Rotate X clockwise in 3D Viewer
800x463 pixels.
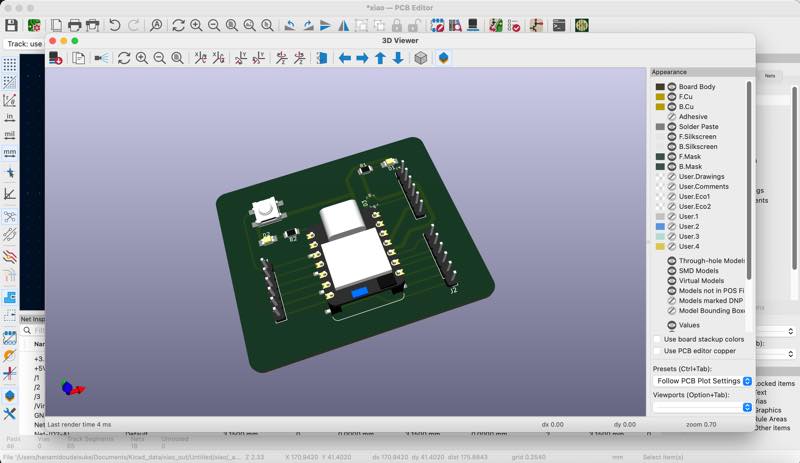201,58
